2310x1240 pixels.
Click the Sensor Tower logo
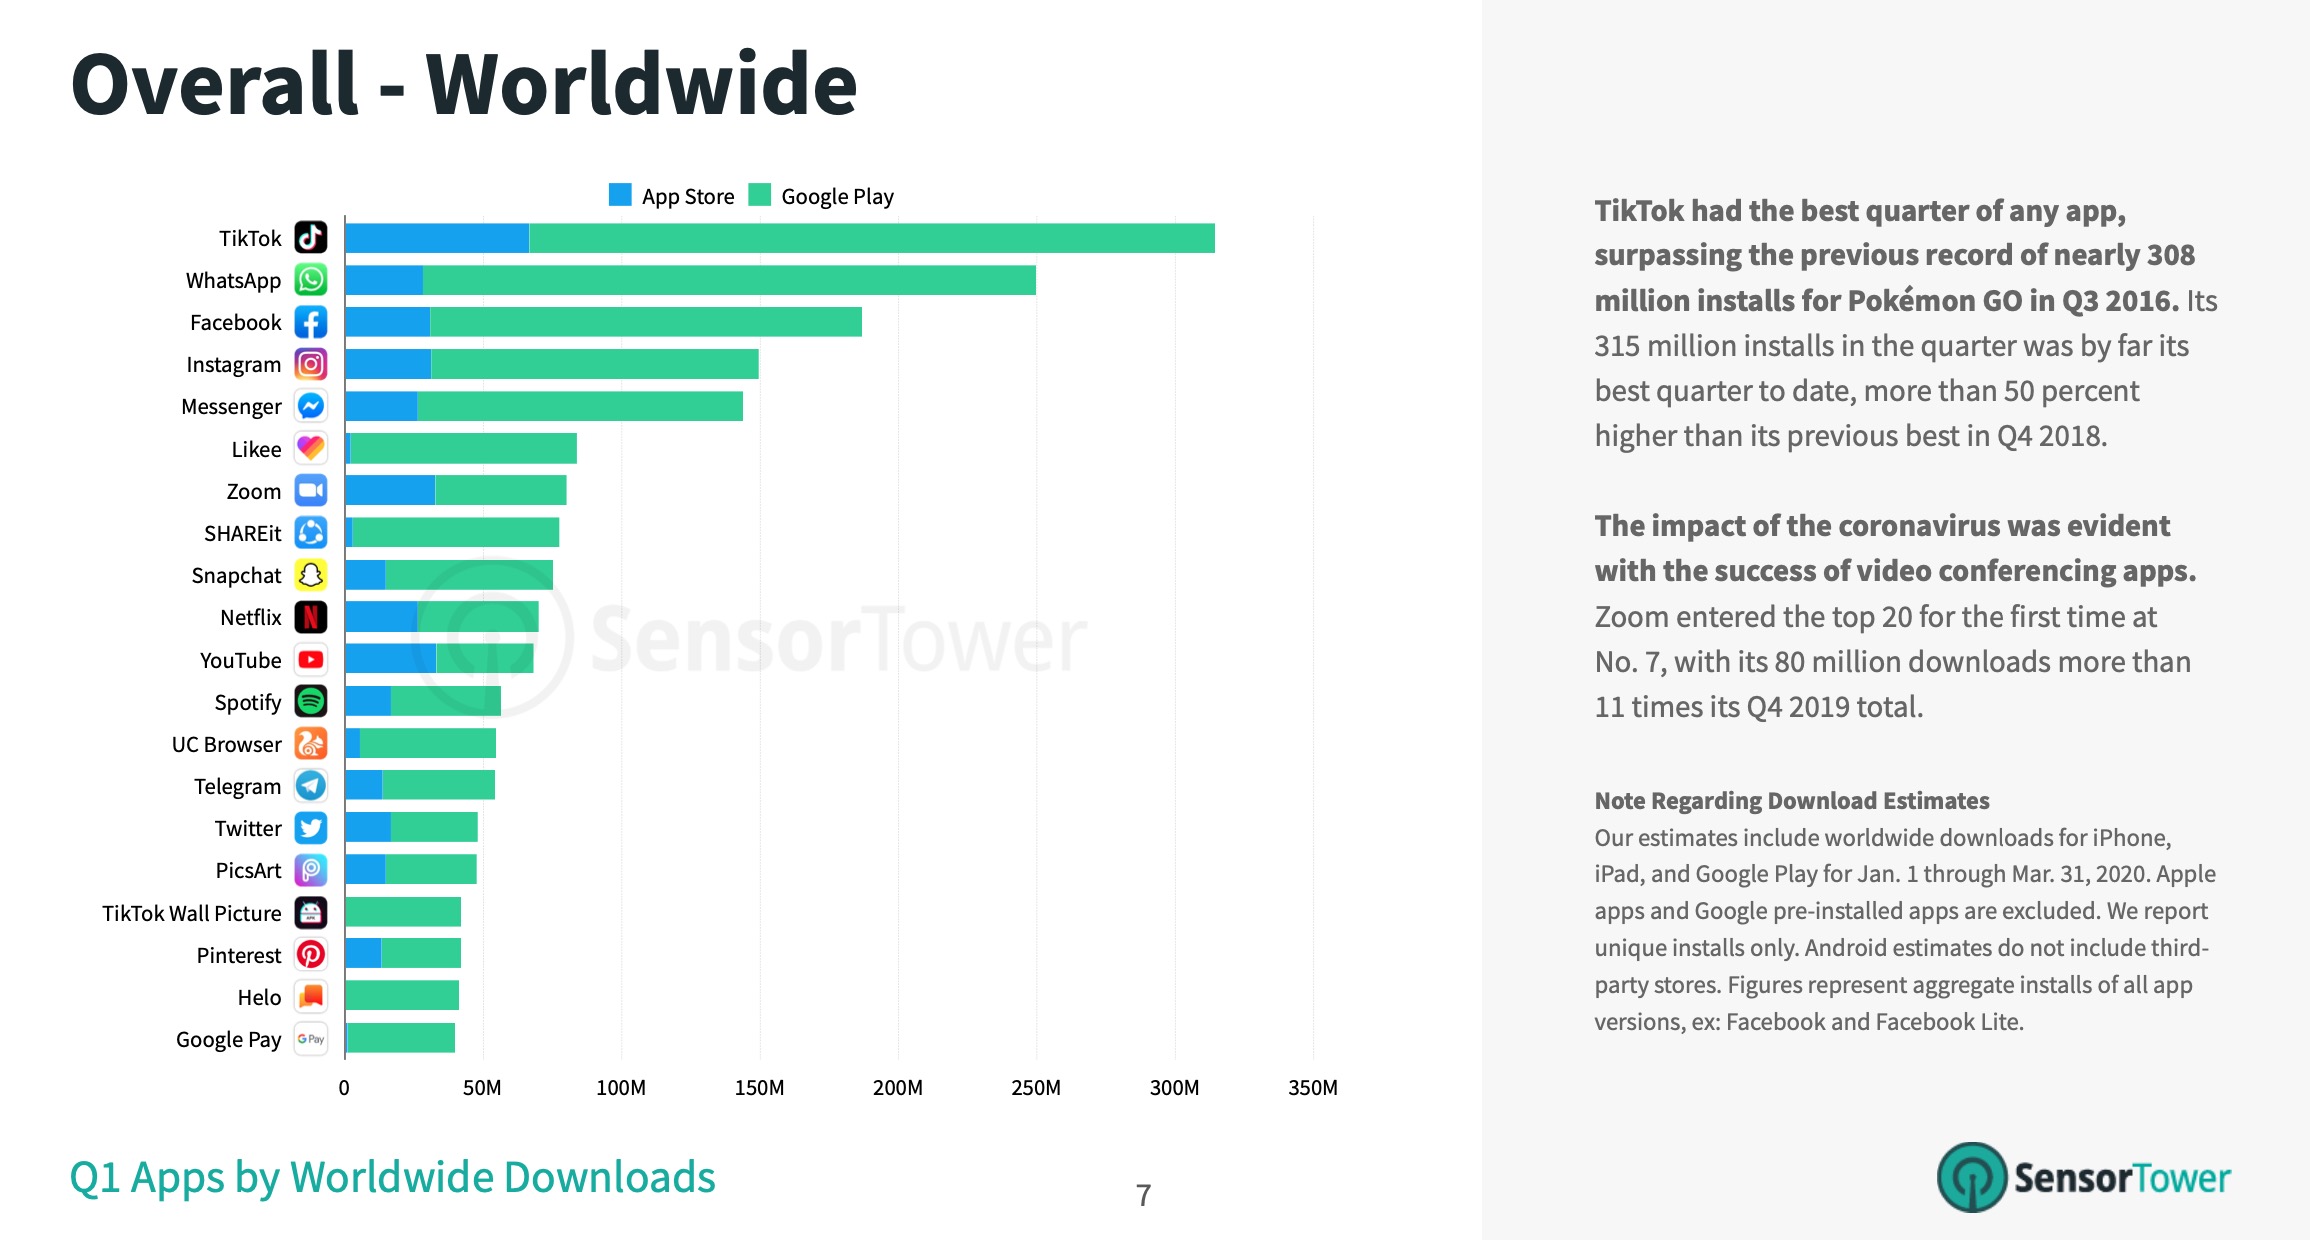point(2083,1177)
